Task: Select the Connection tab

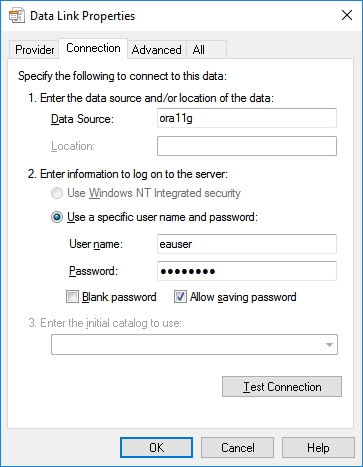Action: [93, 49]
